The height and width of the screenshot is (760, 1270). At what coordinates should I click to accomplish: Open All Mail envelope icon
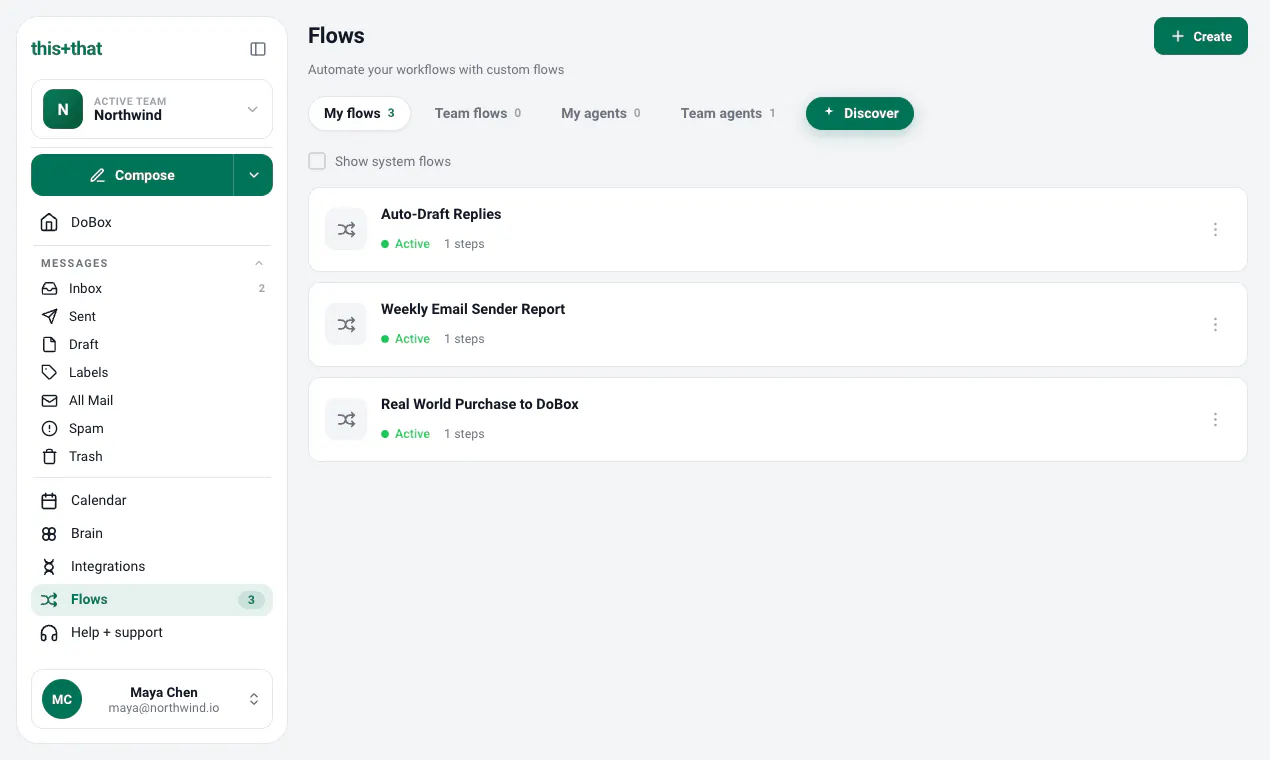pyautogui.click(x=49, y=400)
